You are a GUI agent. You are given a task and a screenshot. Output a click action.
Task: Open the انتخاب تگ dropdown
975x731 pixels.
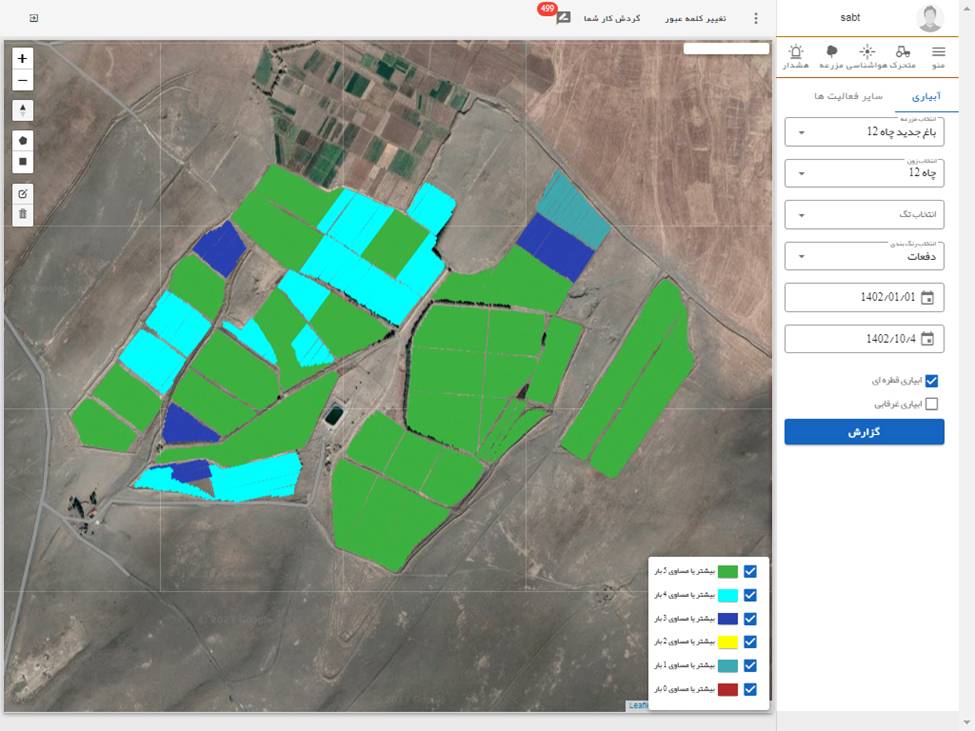864,214
